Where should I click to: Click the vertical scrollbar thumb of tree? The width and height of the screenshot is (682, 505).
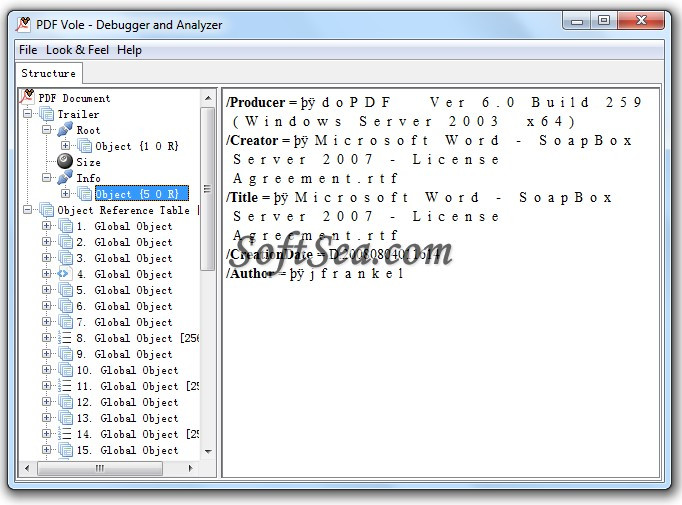click(207, 189)
